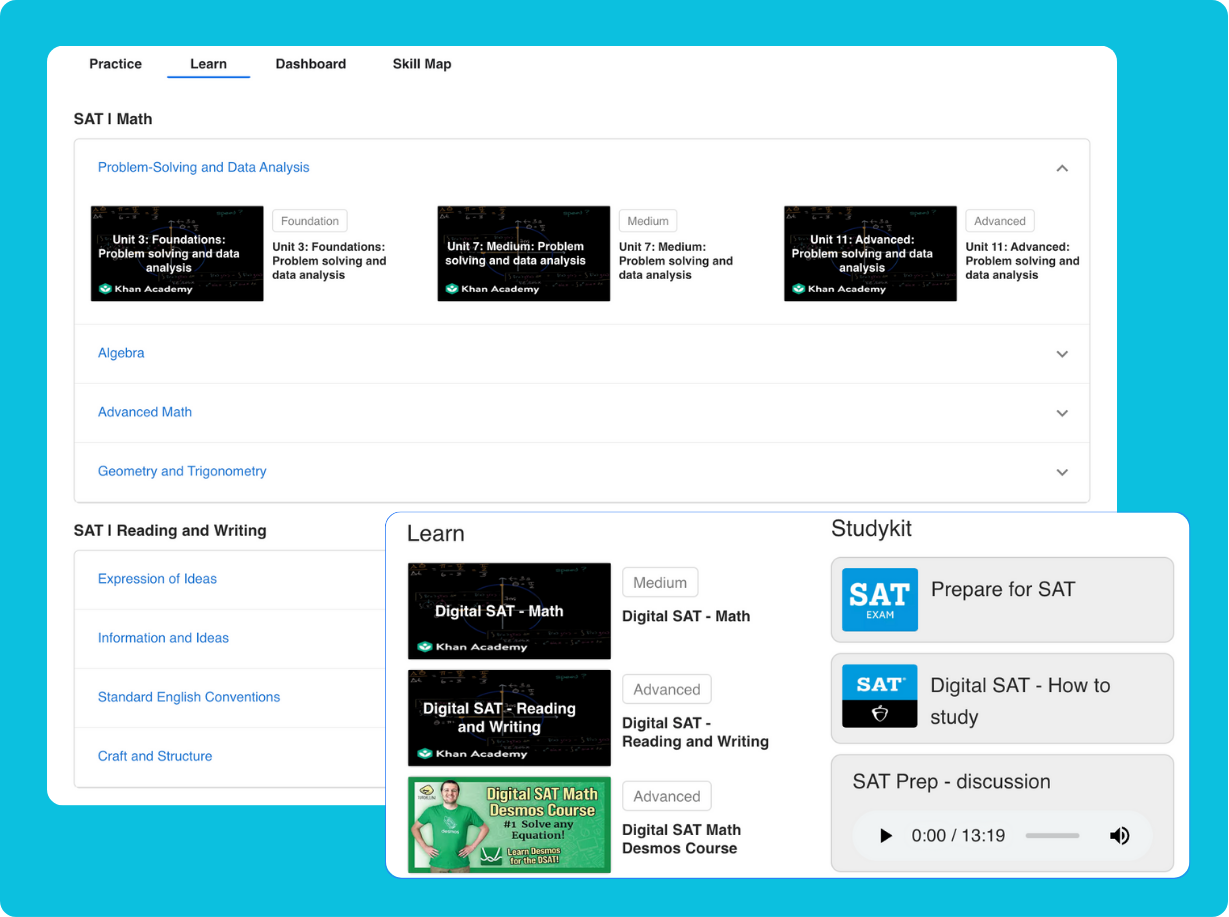Open Standard English Conventions link
Viewport: 1229px width, 917px height.
pyautogui.click(x=189, y=697)
